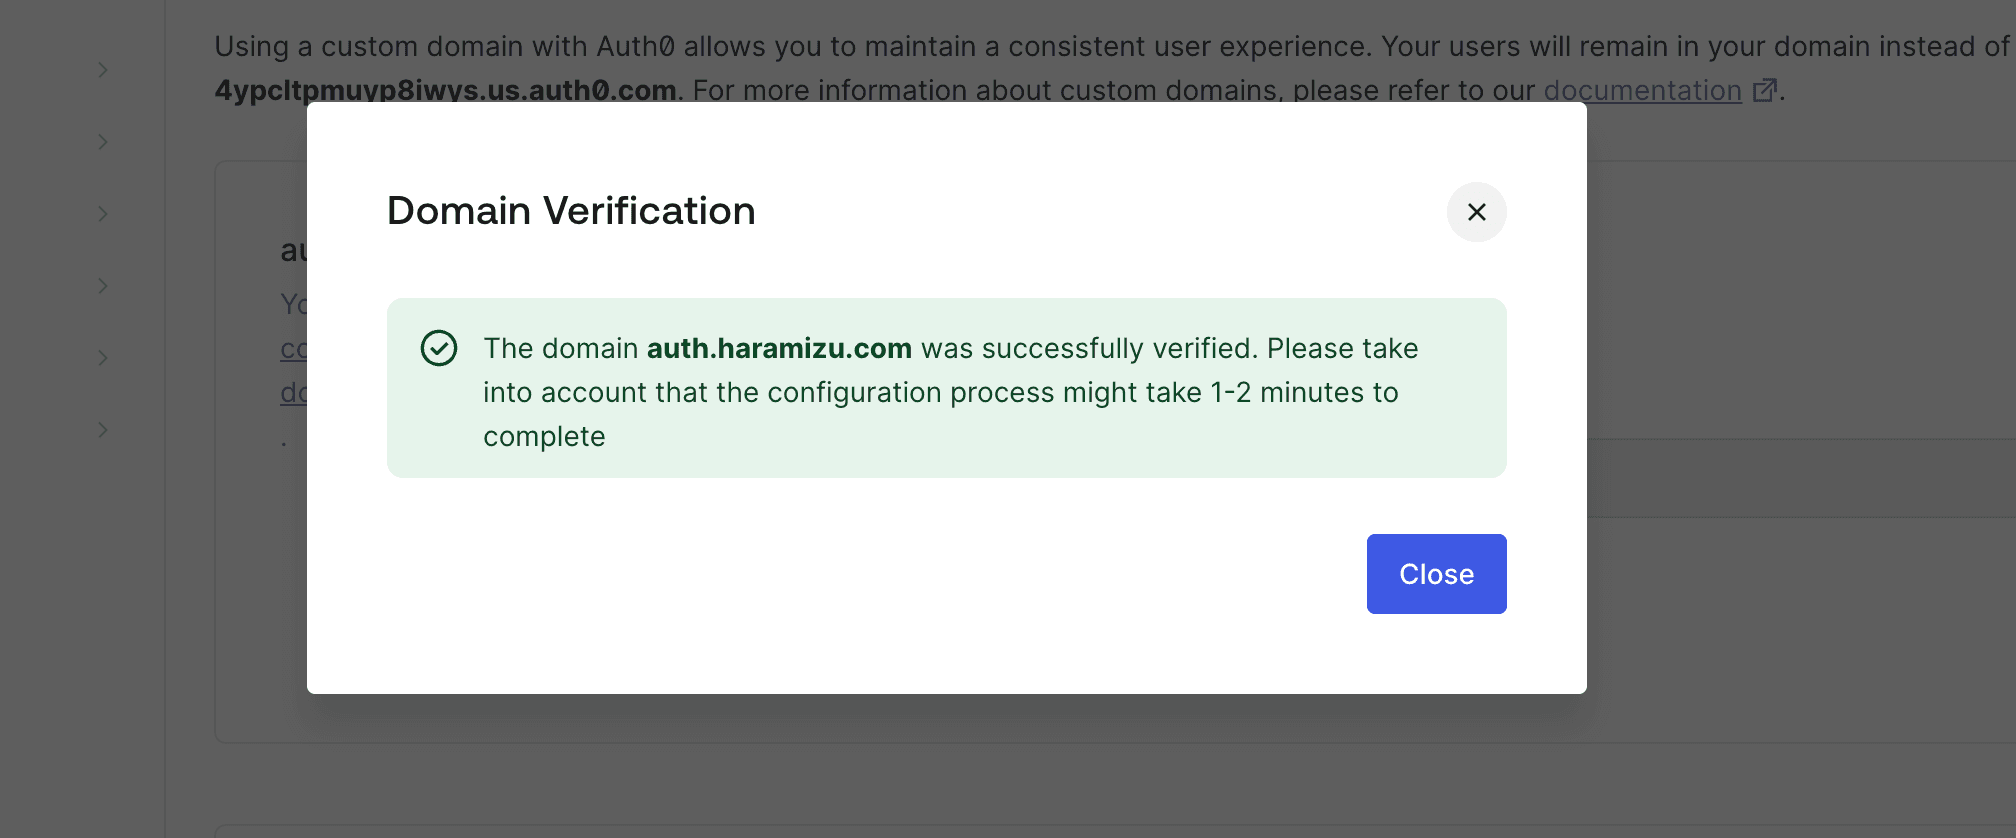Click the external link icon beside documentation

[1765, 90]
